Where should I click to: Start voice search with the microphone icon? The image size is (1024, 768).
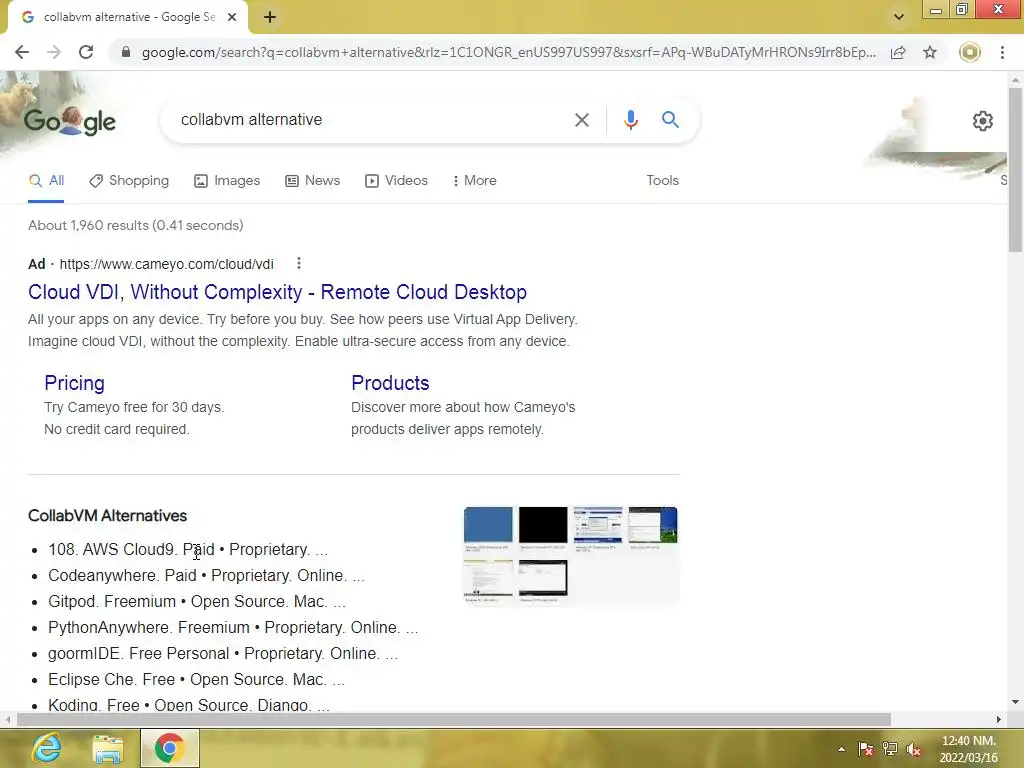[631, 120]
